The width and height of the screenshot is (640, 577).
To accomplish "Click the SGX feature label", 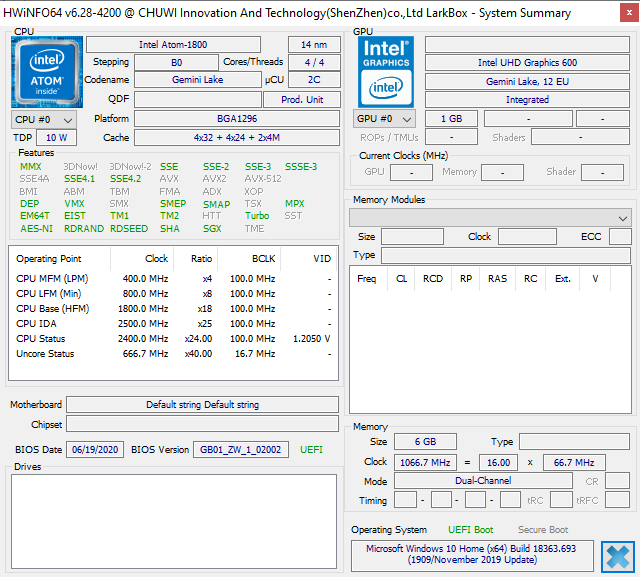I will 212,229.
